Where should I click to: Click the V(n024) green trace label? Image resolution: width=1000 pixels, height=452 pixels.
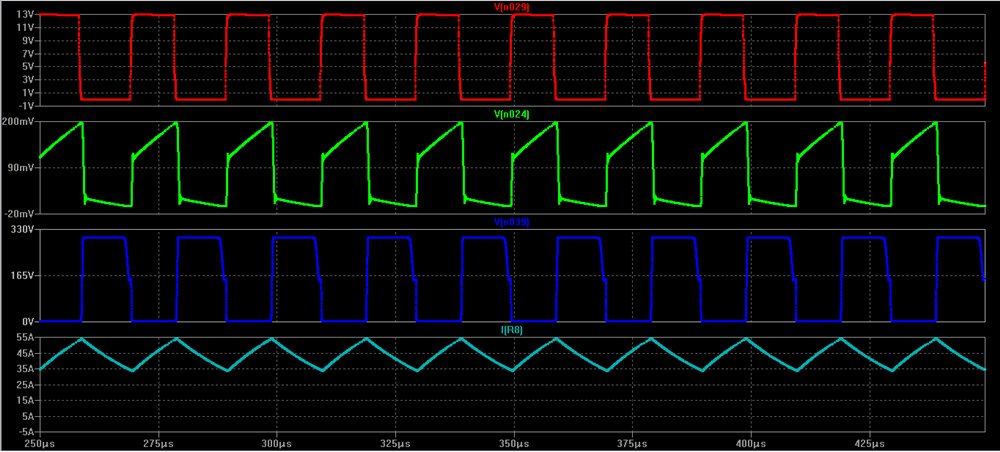[x=512, y=115]
